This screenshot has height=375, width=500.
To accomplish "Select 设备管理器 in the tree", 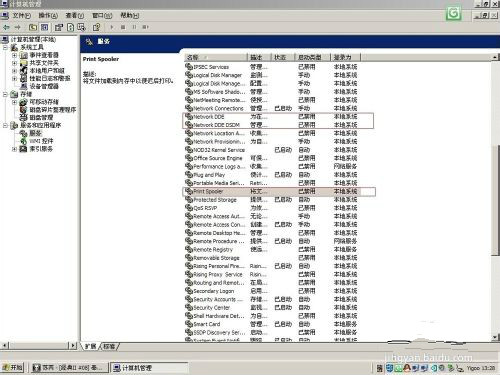I will [44, 86].
